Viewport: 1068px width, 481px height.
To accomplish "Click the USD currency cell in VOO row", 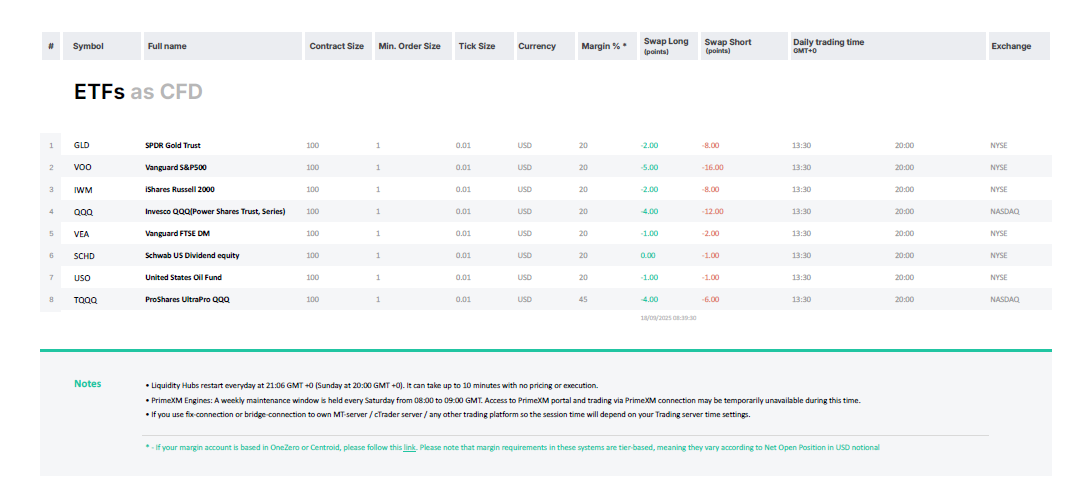I will 524,167.
